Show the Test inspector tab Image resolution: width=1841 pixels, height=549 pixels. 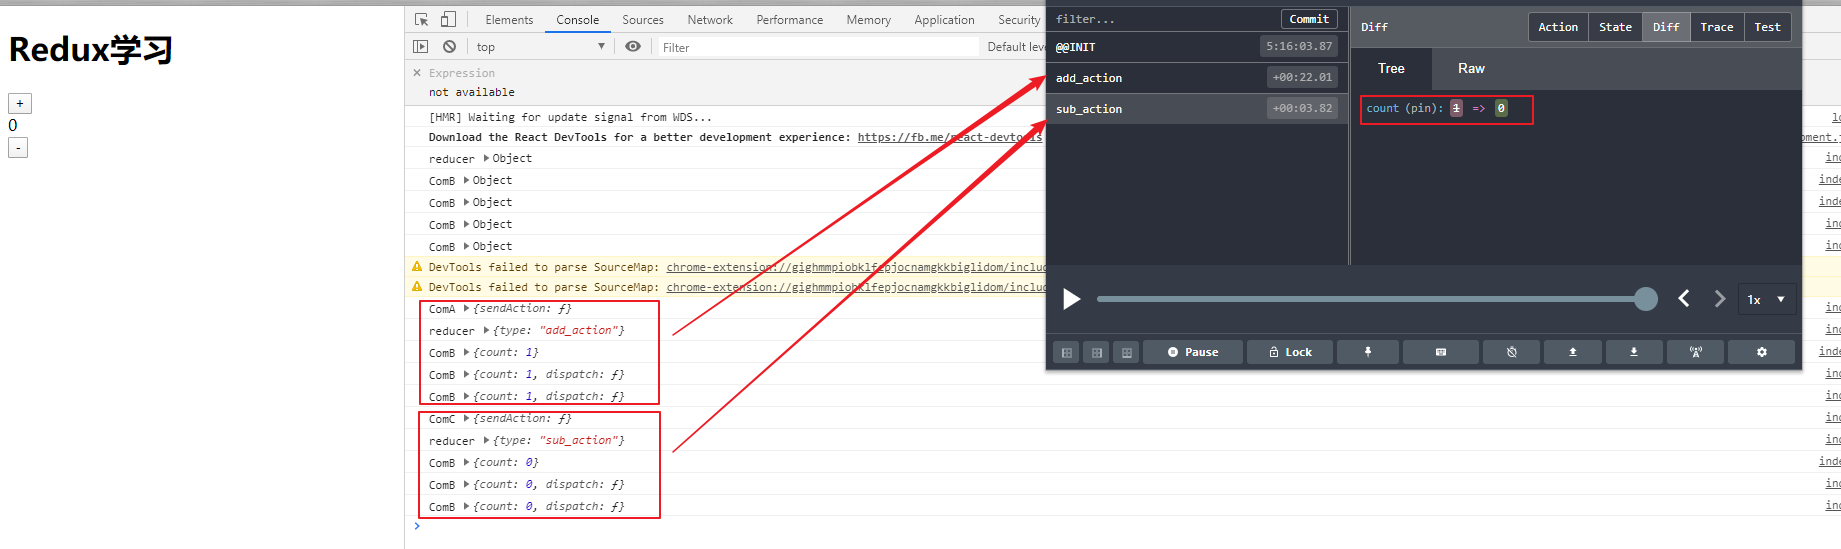tap(1767, 27)
